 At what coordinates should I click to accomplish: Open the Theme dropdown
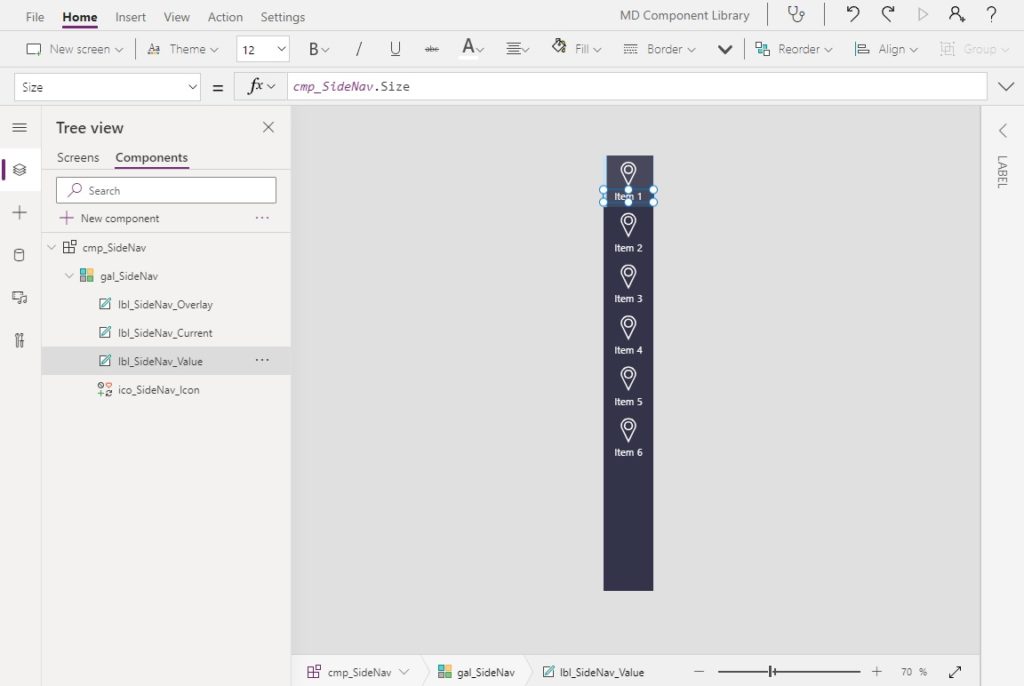click(184, 48)
